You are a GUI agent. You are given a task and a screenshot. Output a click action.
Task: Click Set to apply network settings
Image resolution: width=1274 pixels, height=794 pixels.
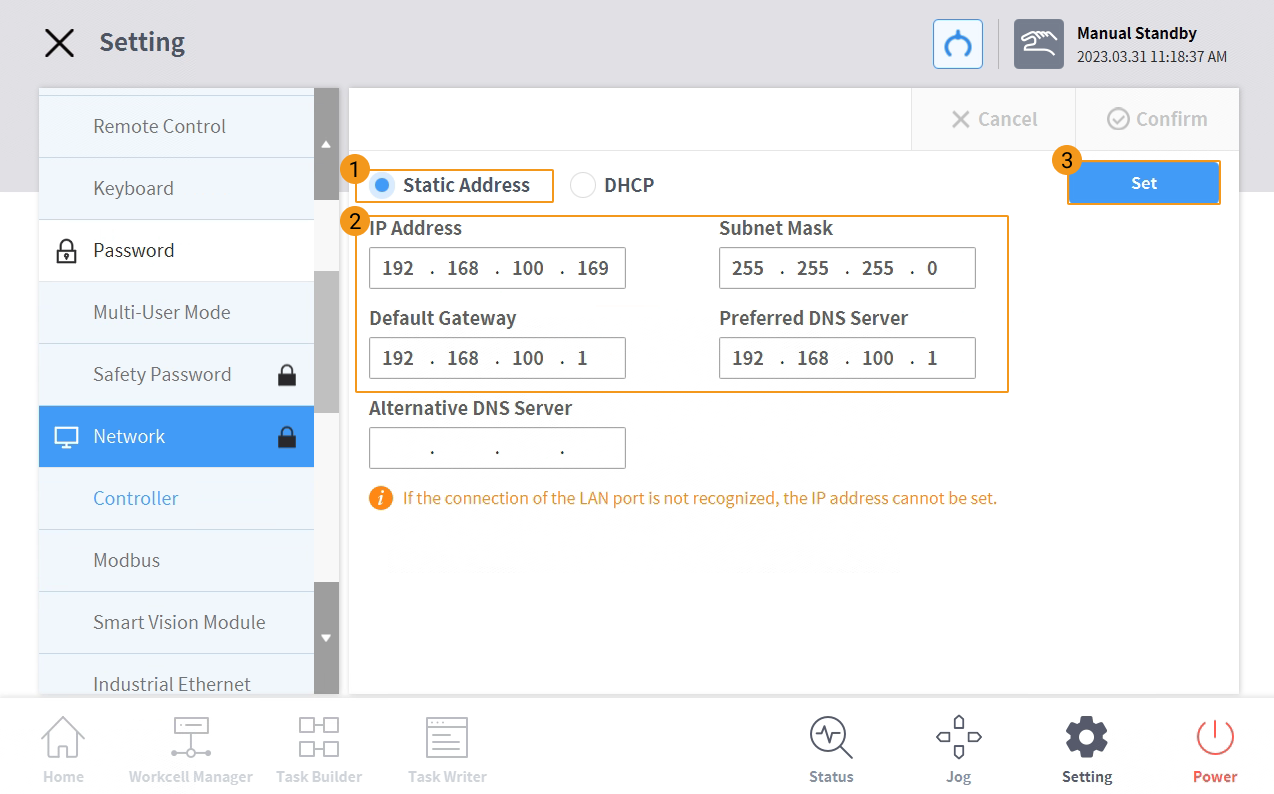[1143, 182]
